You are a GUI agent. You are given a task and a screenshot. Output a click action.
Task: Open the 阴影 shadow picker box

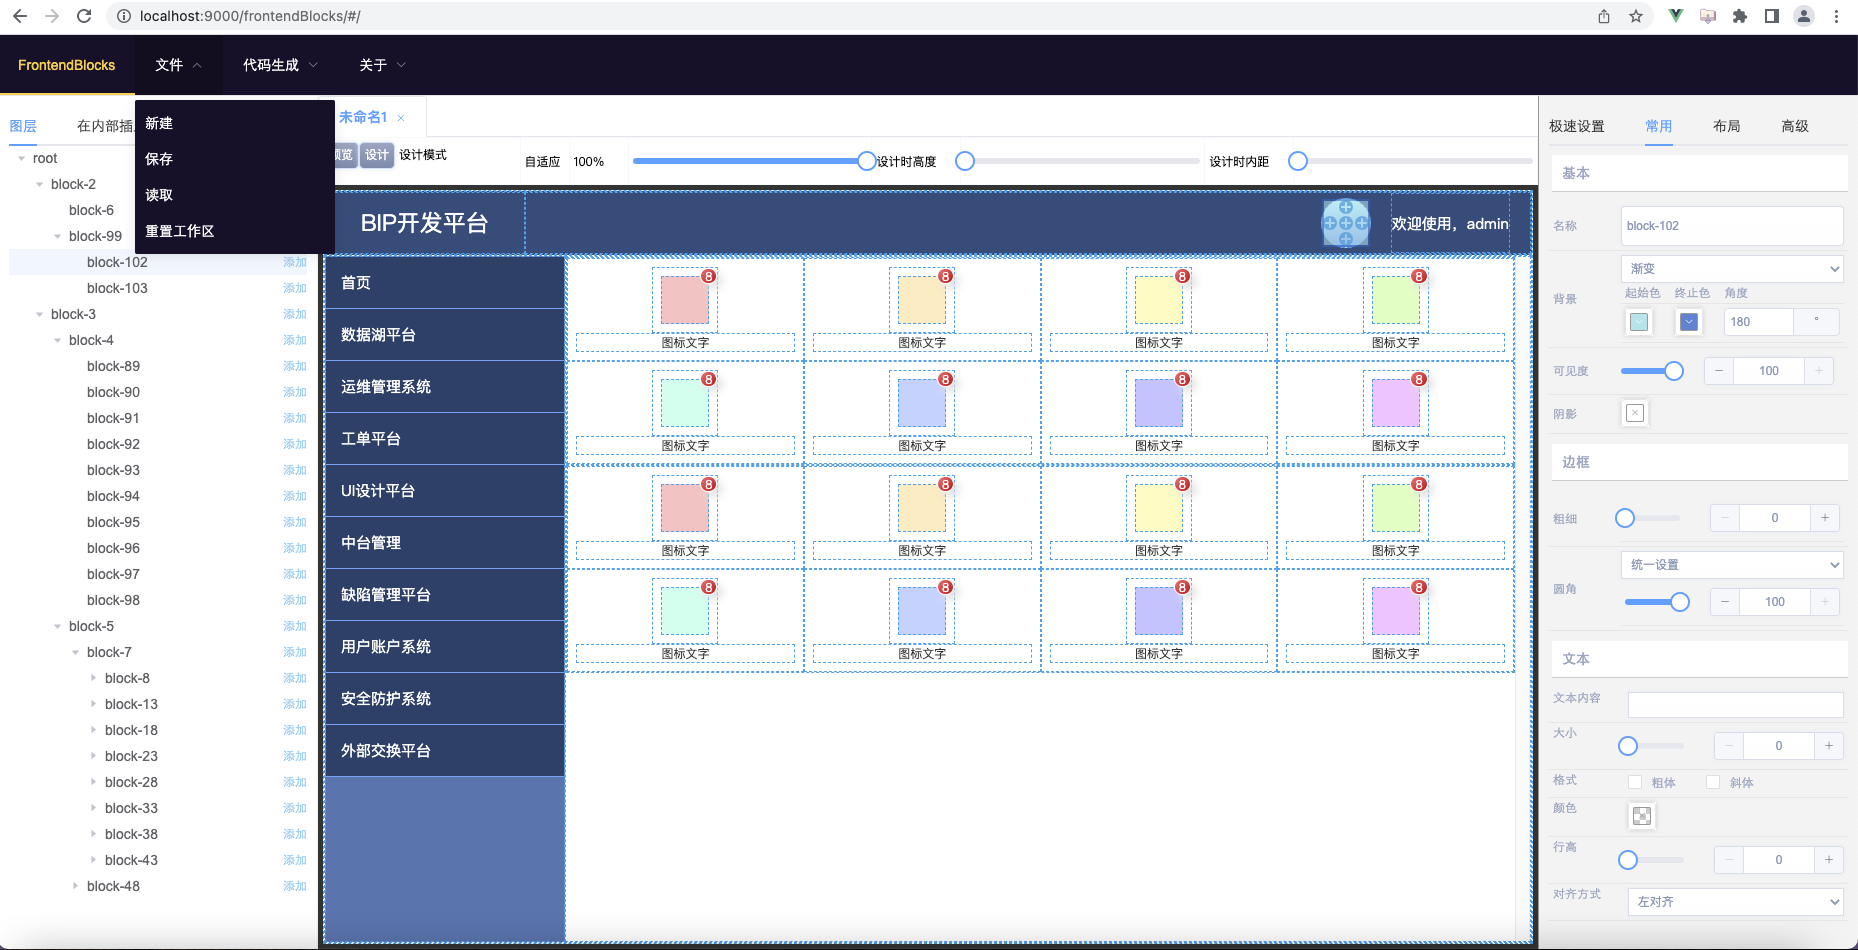point(1635,413)
